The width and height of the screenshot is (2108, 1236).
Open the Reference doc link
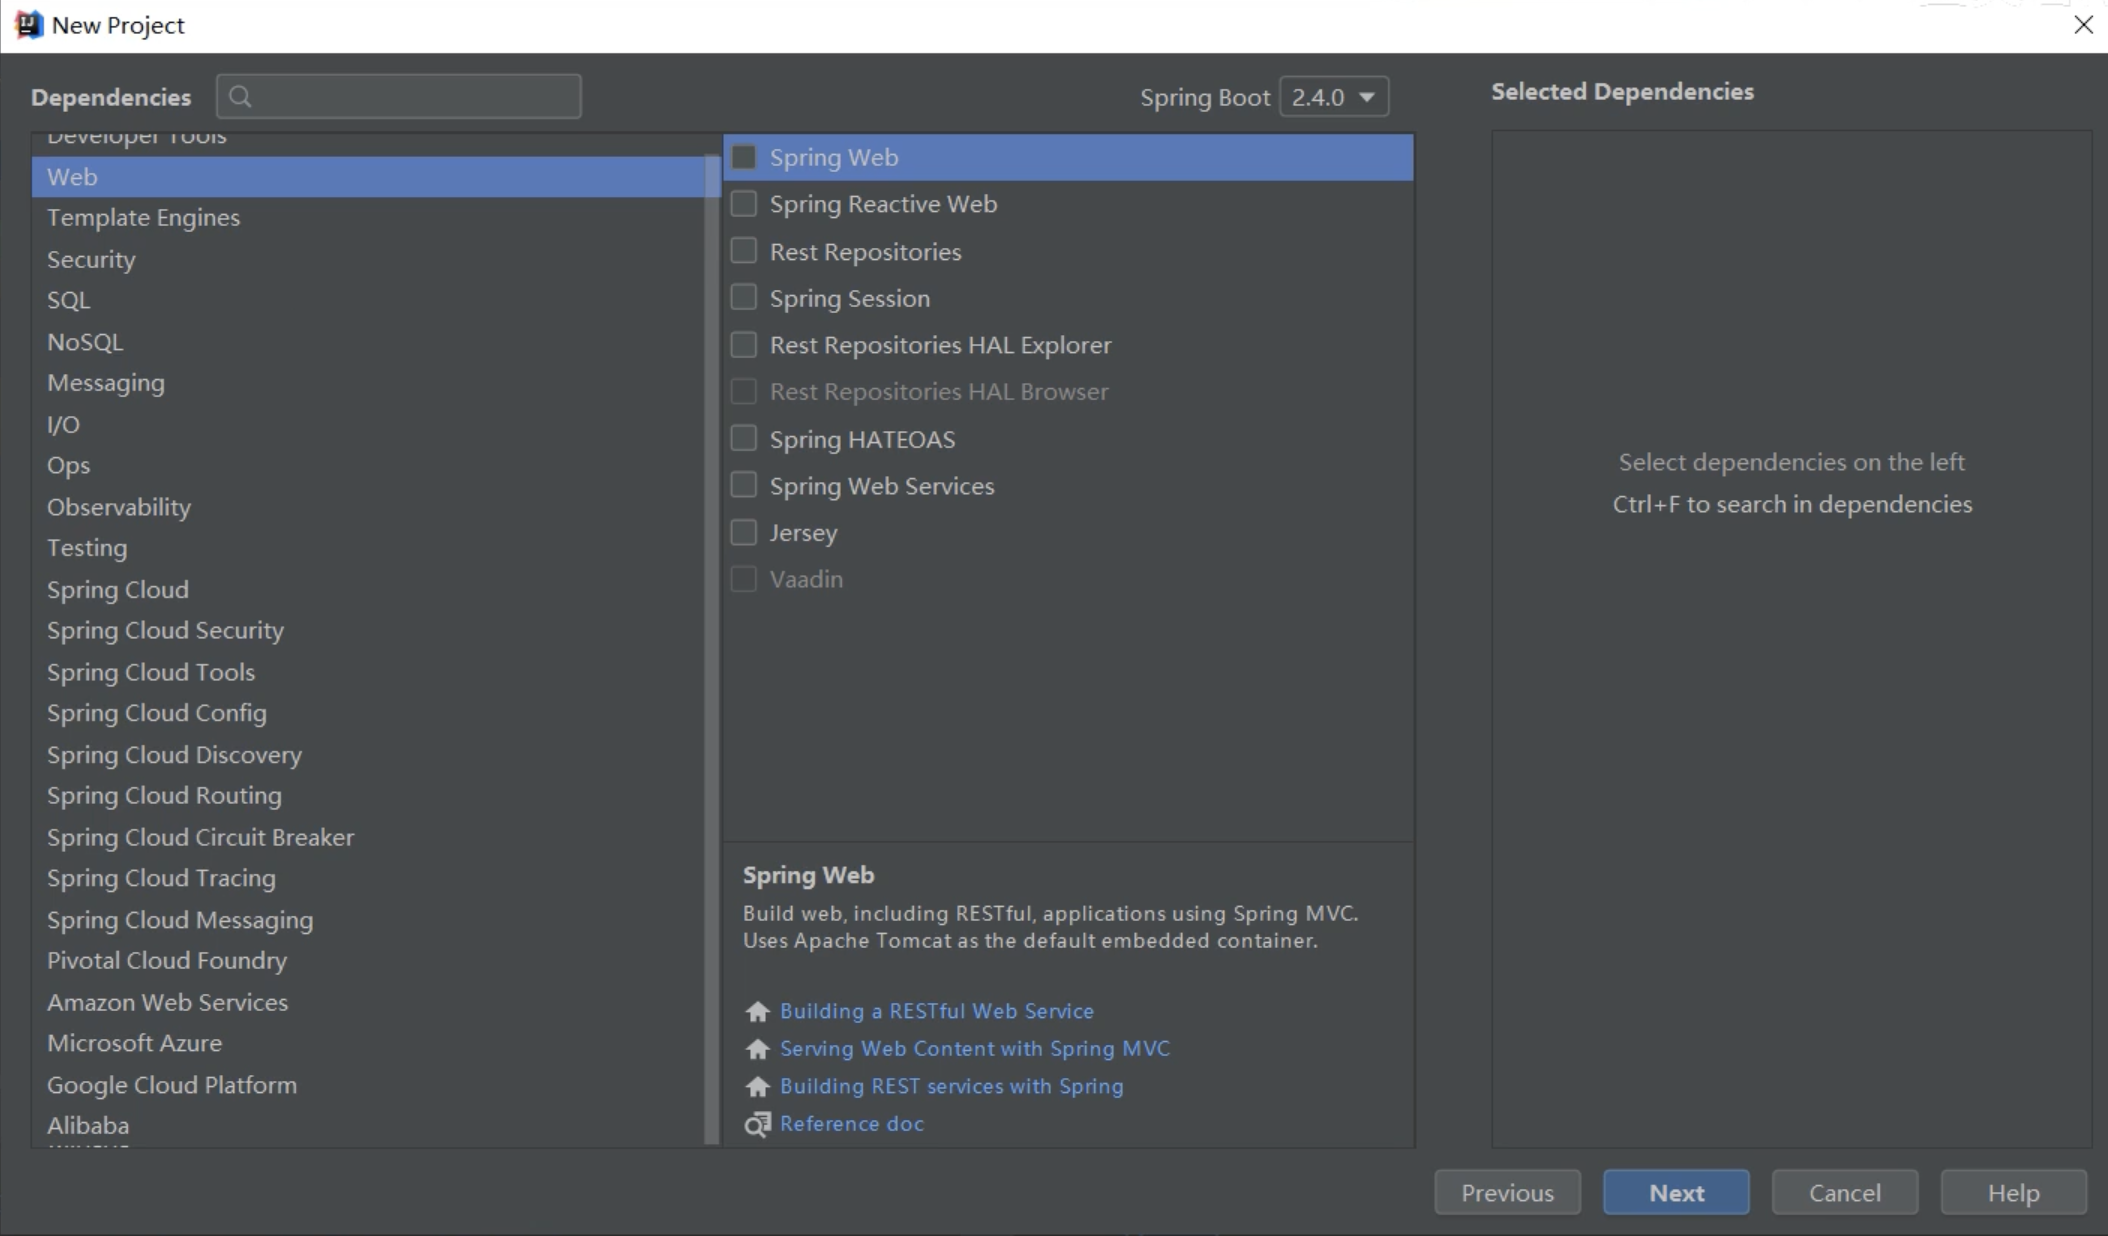pyautogui.click(x=852, y=1124)
